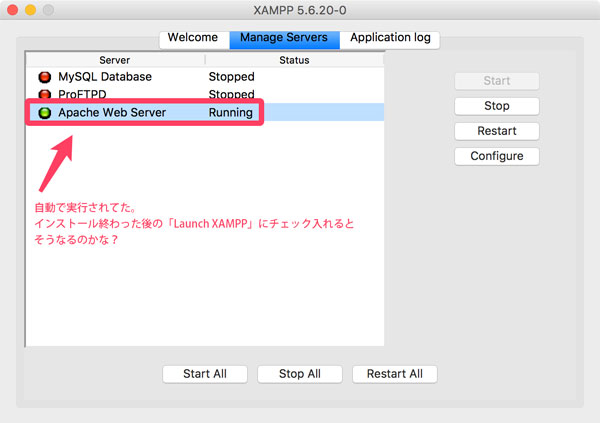The image size is (600, 423).
Task: Click the red status icon for MySQL Database
Action: pyautogui.click(x=45, y=77)
